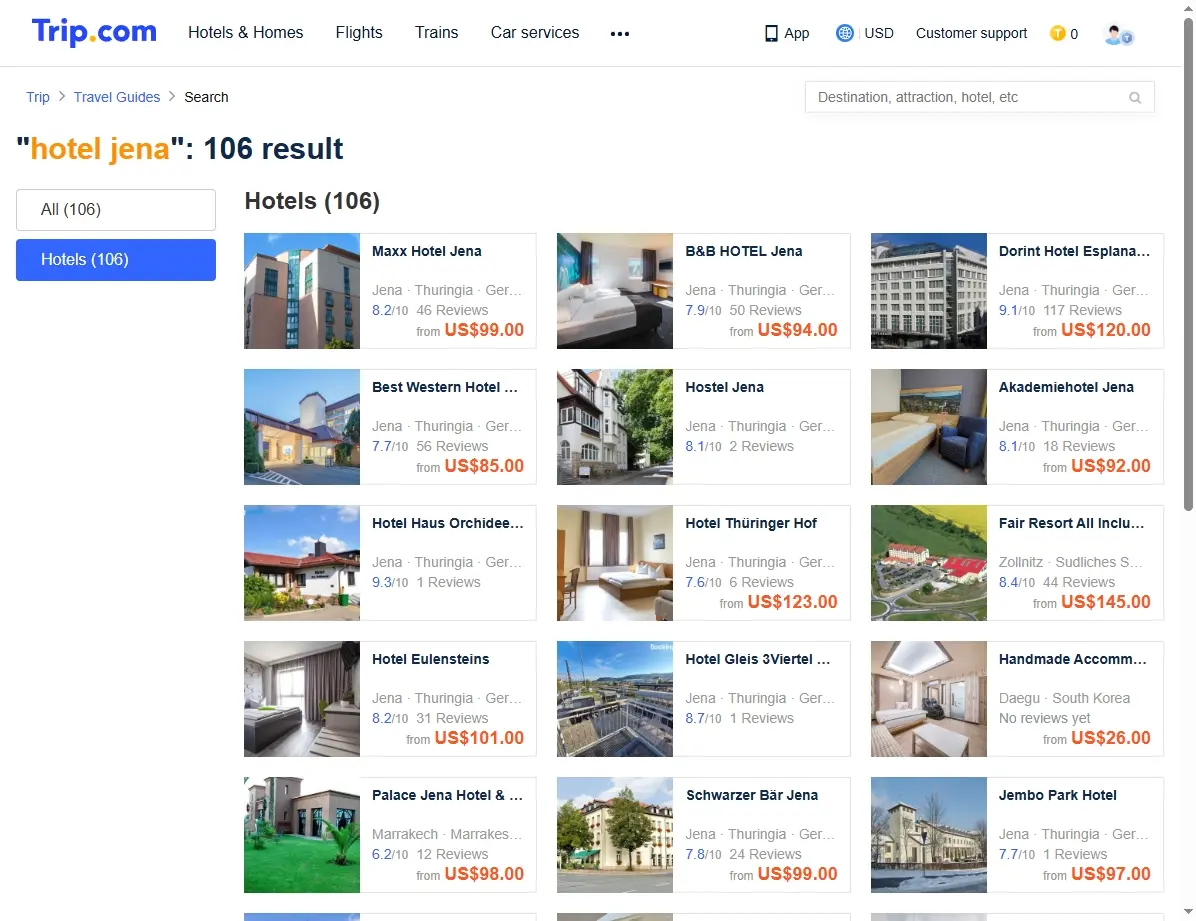The image size is (1196, 921).
Task: Open the USD currency selector
Action: 879,34
